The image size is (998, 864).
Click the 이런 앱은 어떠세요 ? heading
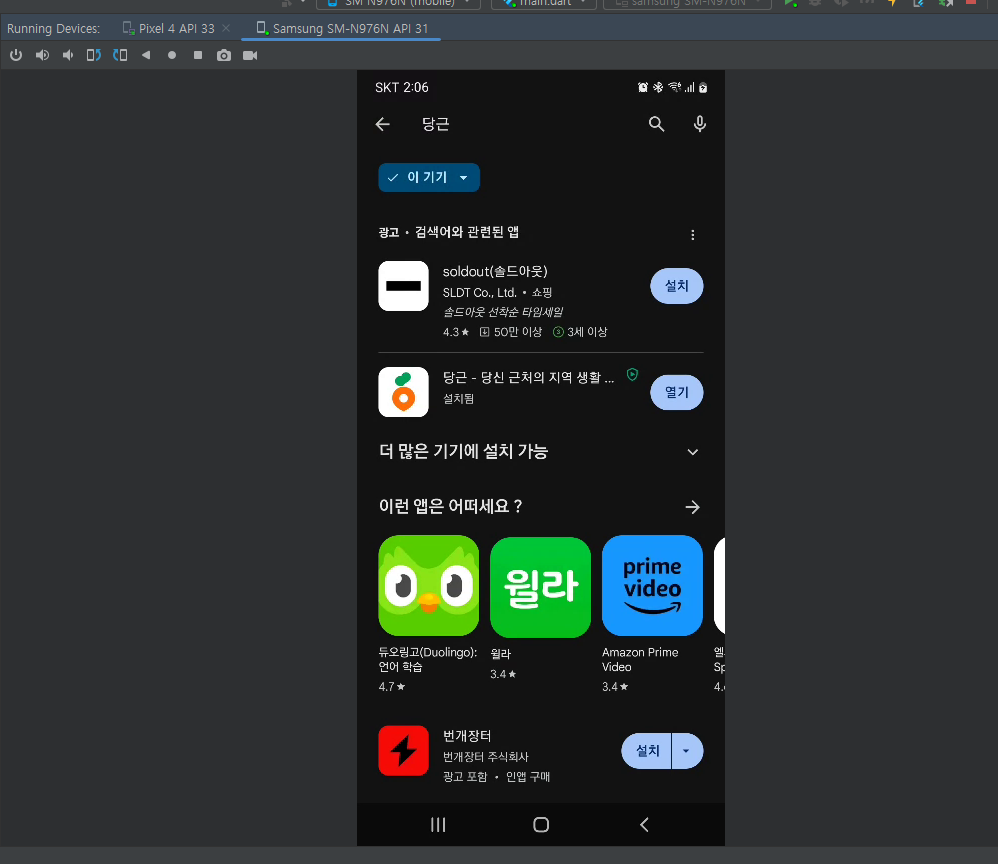tap(451, 507)
